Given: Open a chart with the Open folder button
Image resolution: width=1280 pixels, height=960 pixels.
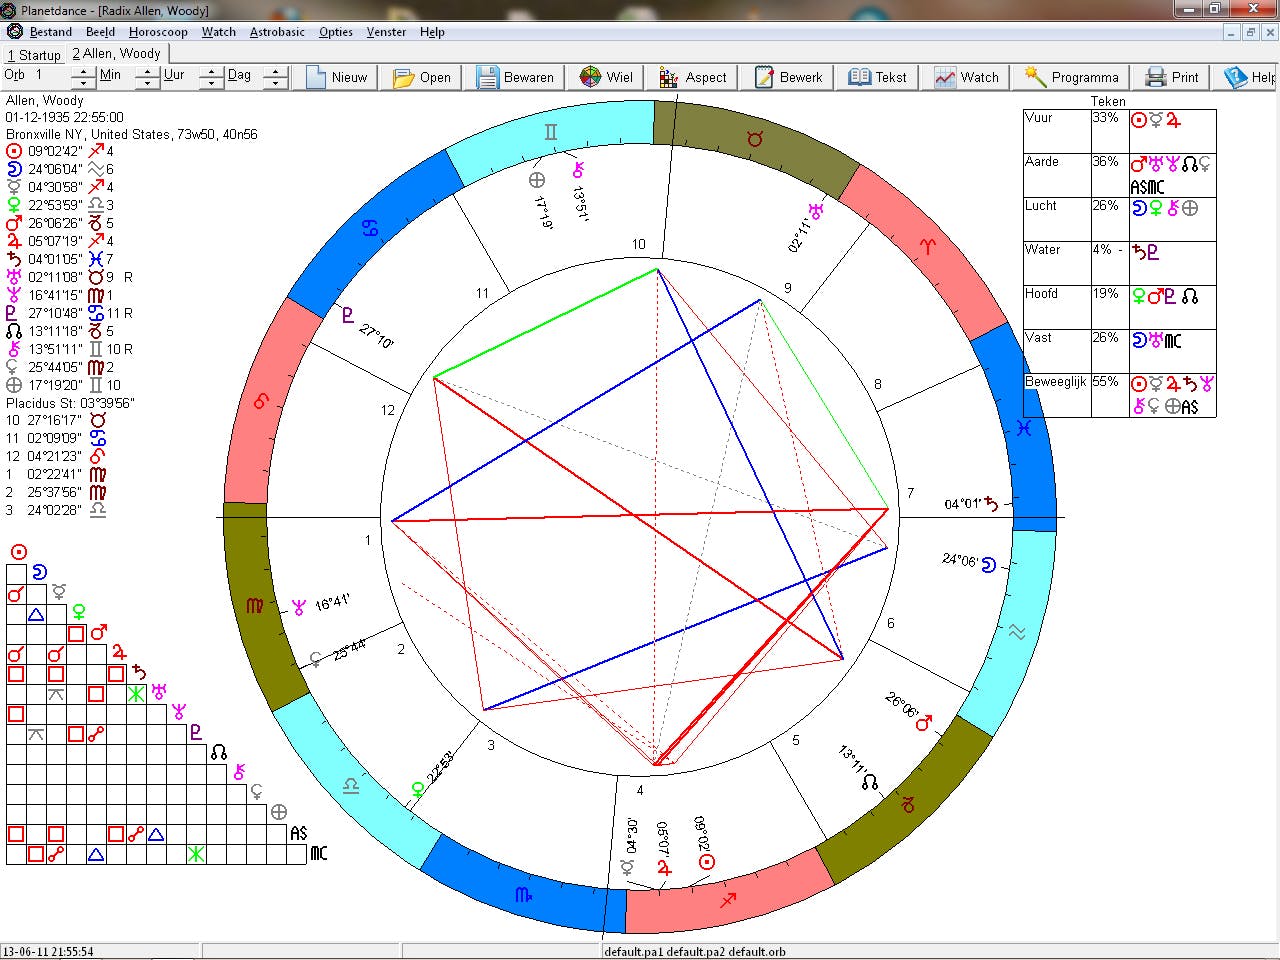Looking at the screenshot, I should tap(422, 77).
